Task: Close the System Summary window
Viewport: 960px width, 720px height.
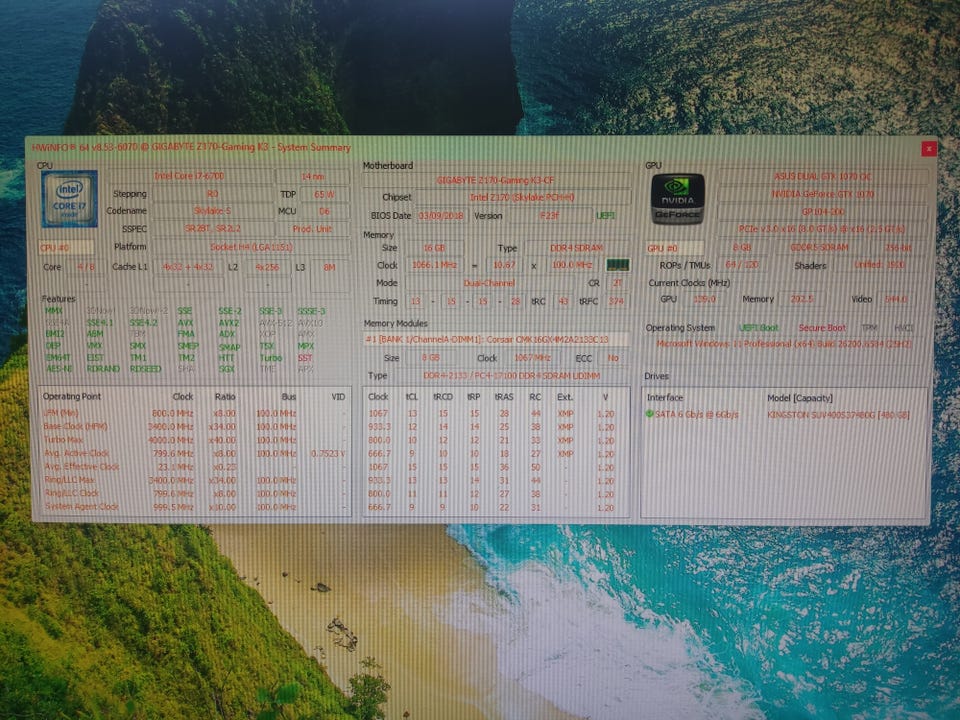Action: pos(929,148)
